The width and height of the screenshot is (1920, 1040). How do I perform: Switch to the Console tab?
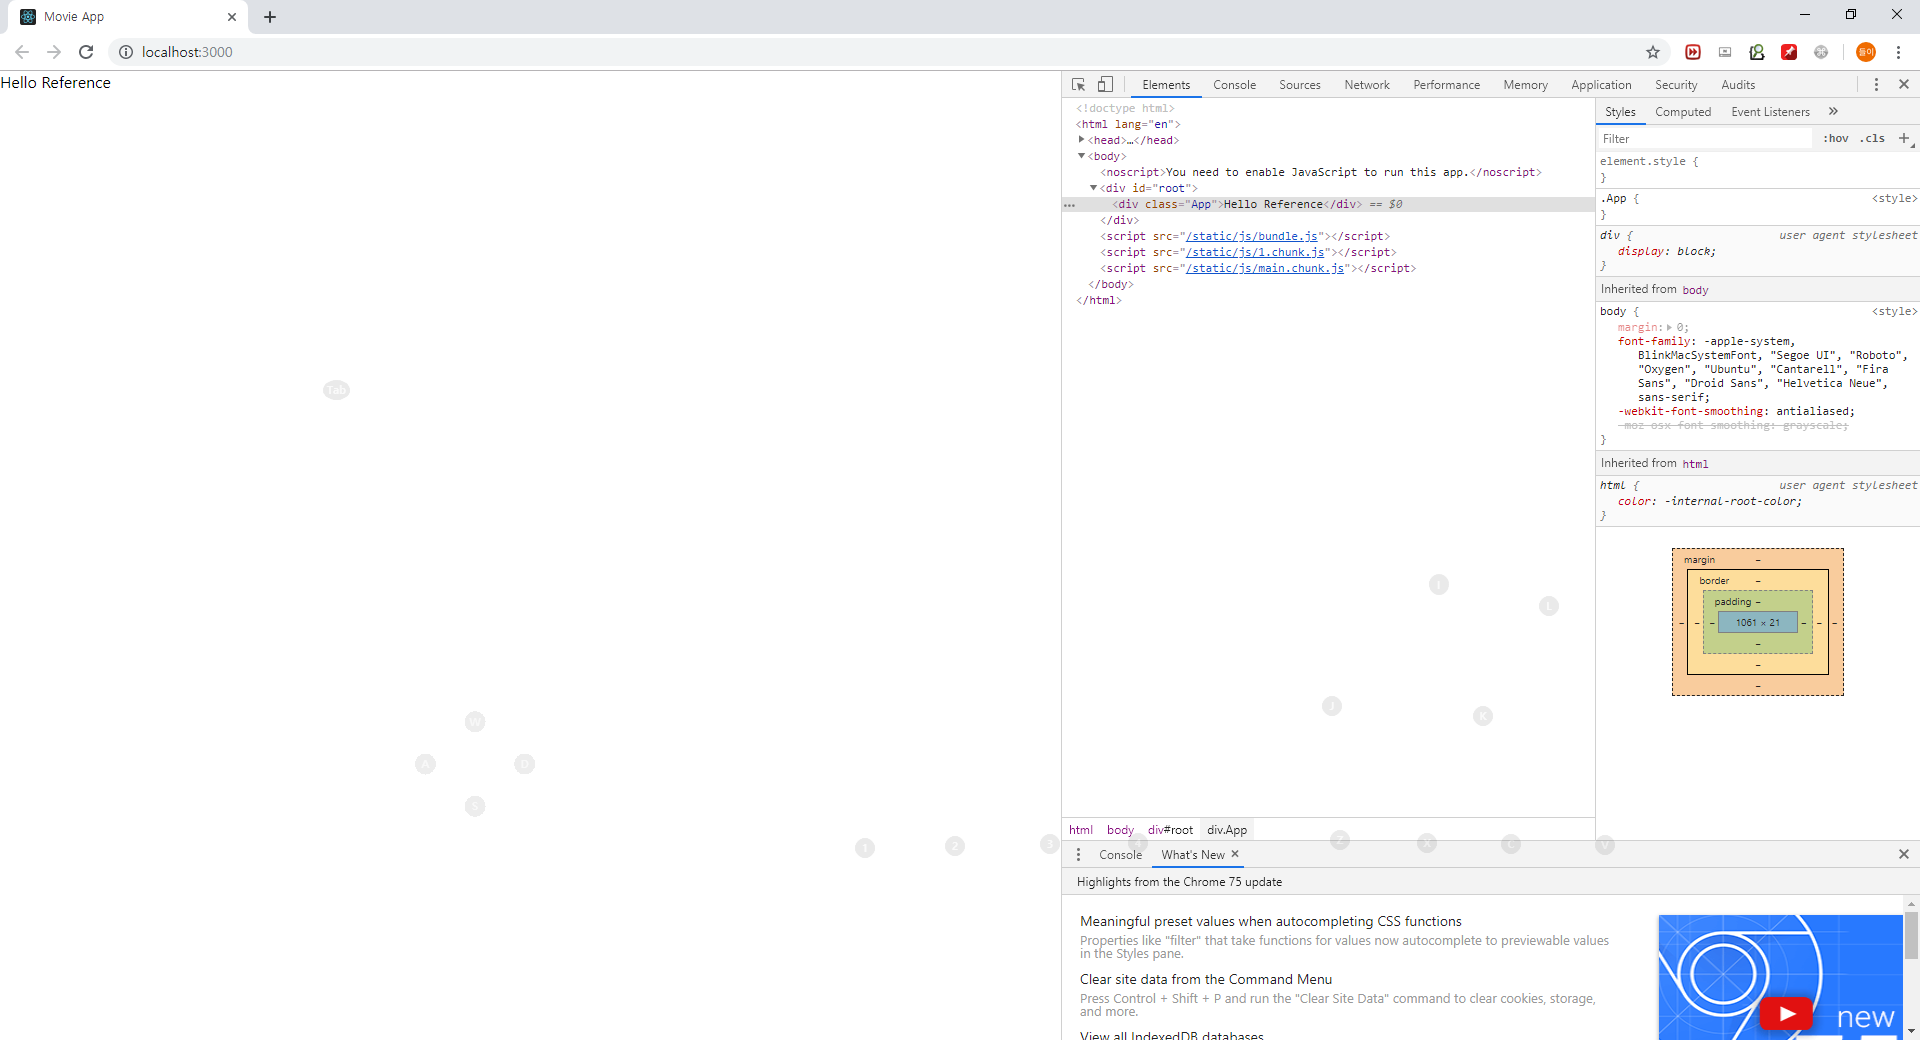tap(1235, 85)
